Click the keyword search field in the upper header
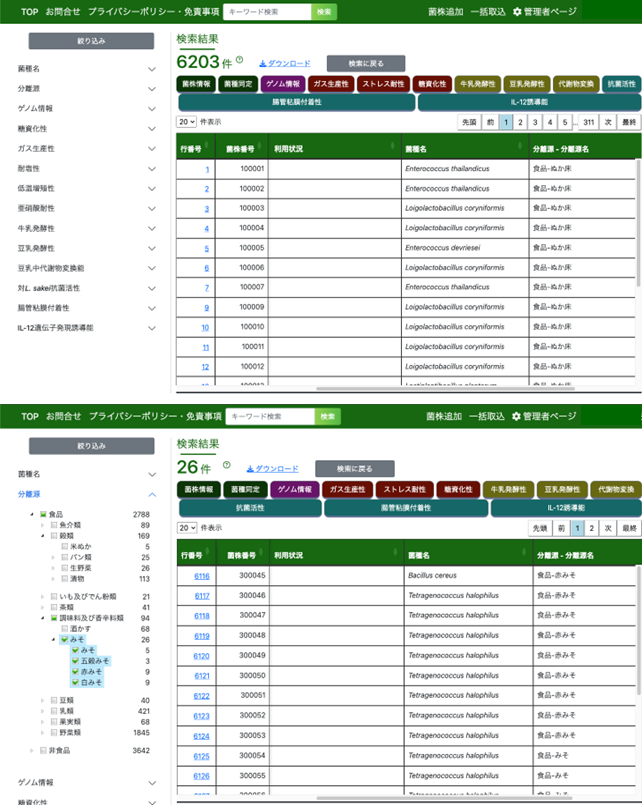 (267, 12)
